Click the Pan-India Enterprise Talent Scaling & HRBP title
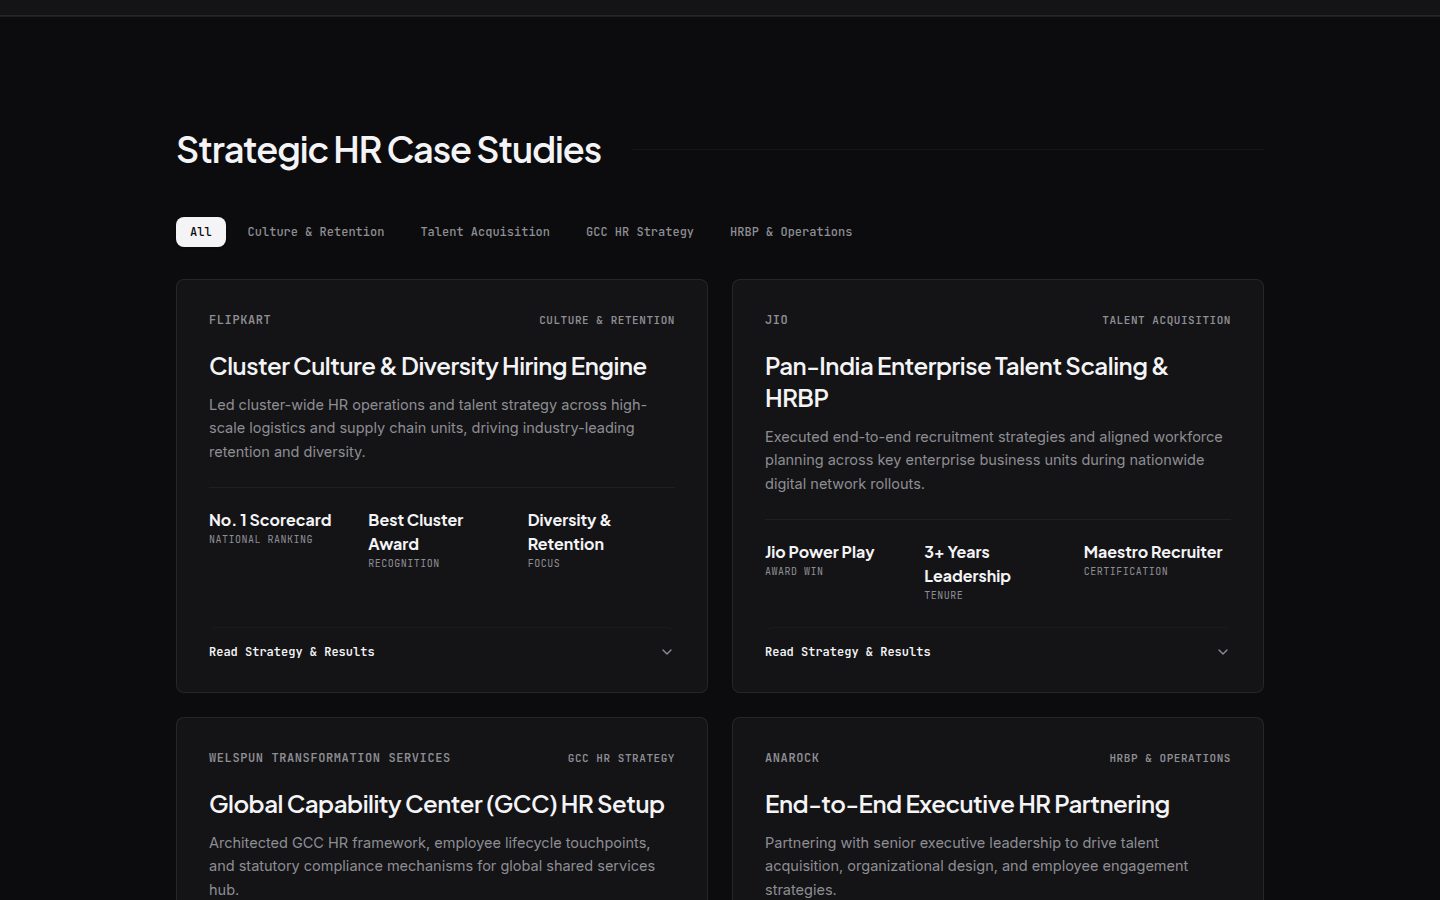 pyautogui.click(x=966, y=382)
